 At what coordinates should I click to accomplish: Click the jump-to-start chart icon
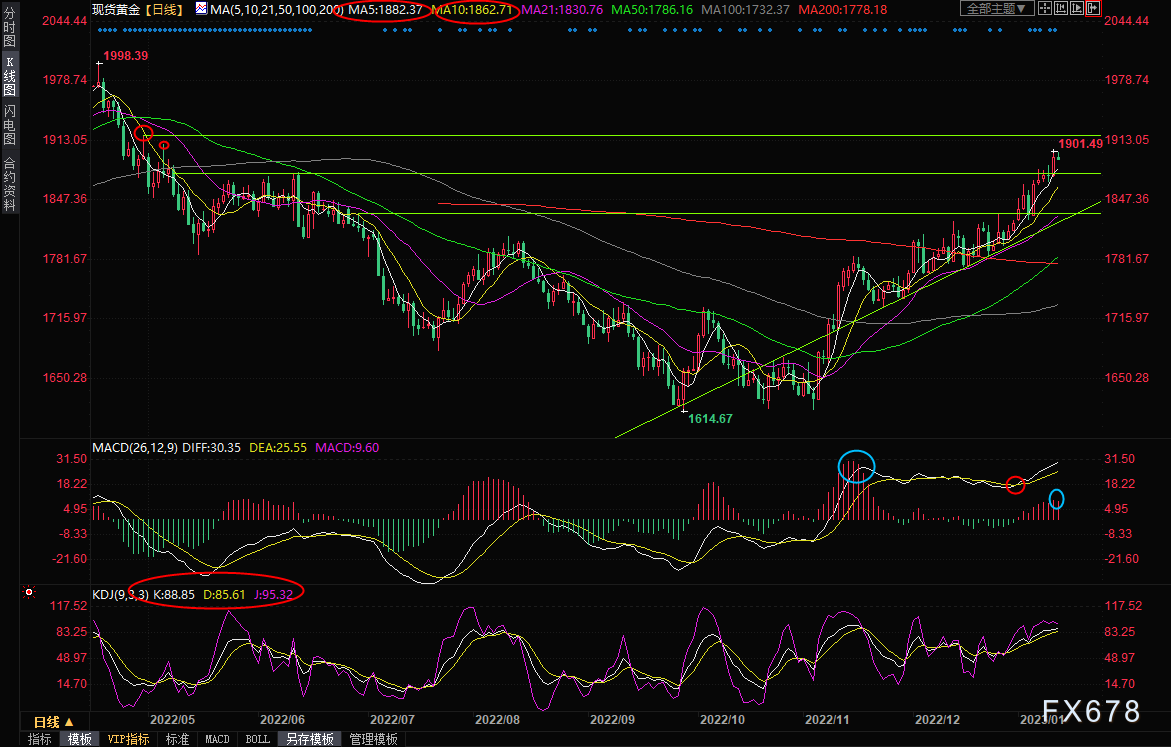coord(1061,9)
